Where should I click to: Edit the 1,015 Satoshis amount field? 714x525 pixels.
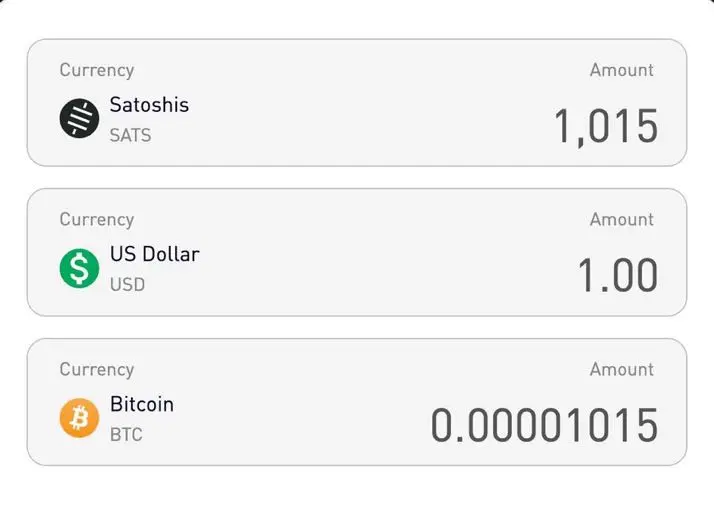tap(606, 127)
